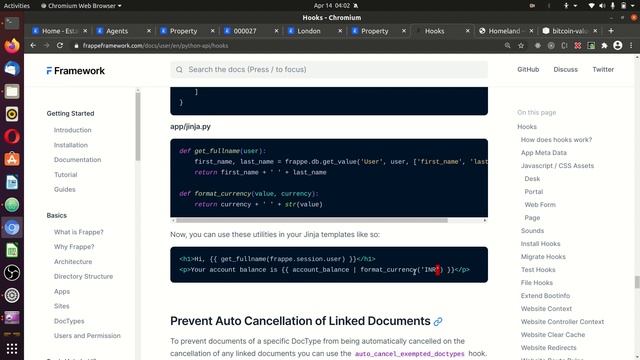The width and height of the screenshot is (640, 360).
Task: Open Ubuntu Software from the dock
Action: (12, 159)
